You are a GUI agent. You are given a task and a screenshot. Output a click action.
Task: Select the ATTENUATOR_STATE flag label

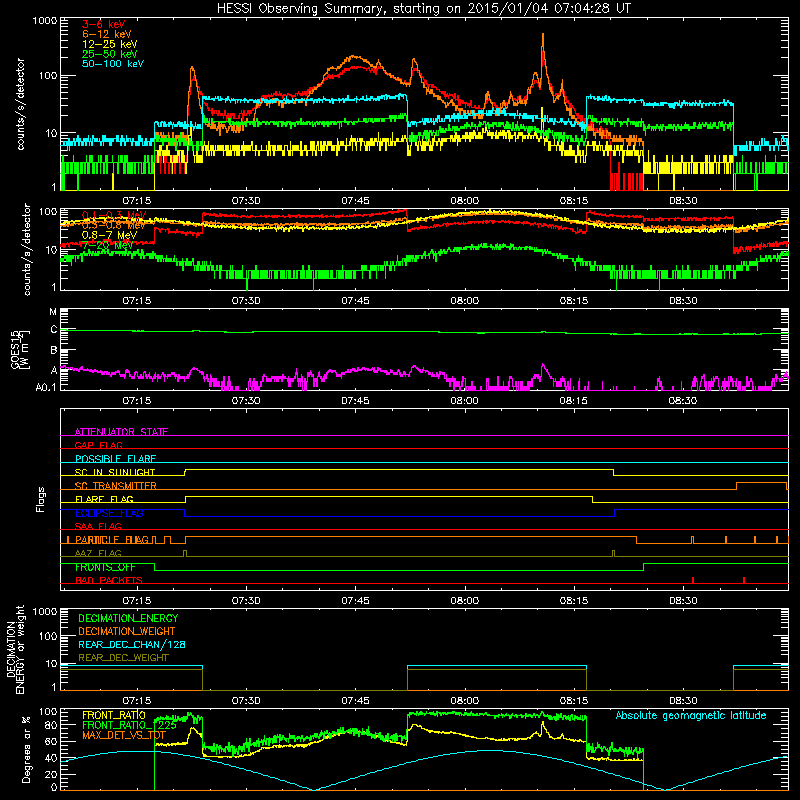[121, 432]
